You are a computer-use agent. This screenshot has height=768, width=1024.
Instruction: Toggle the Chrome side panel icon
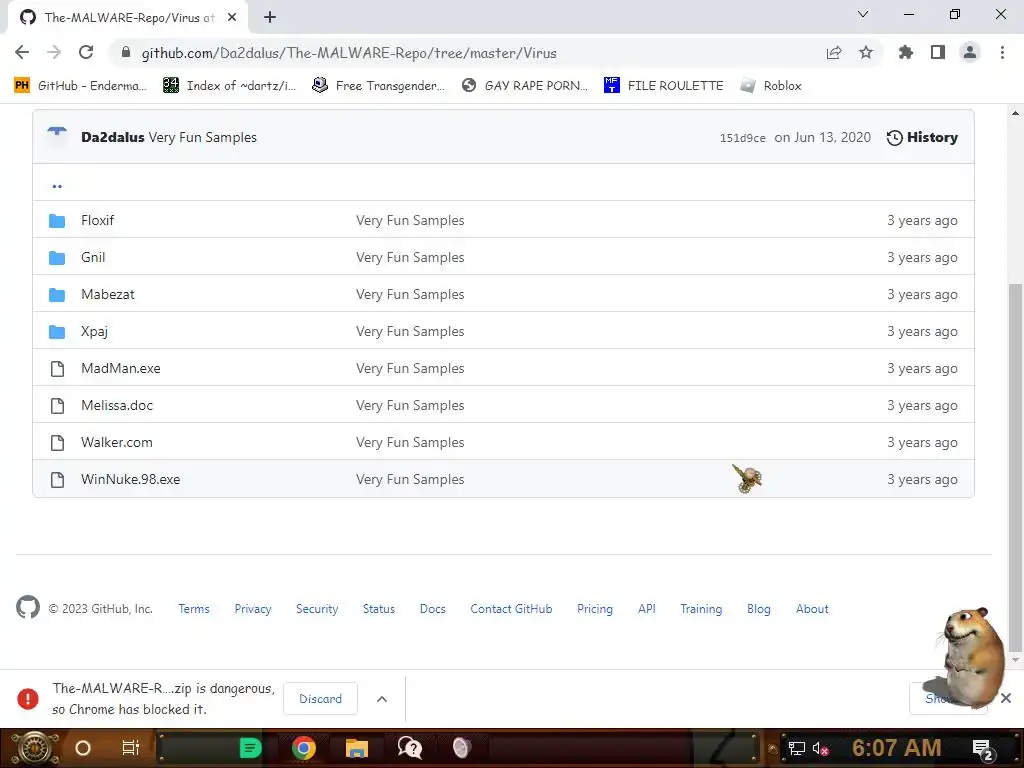point(938,52)
